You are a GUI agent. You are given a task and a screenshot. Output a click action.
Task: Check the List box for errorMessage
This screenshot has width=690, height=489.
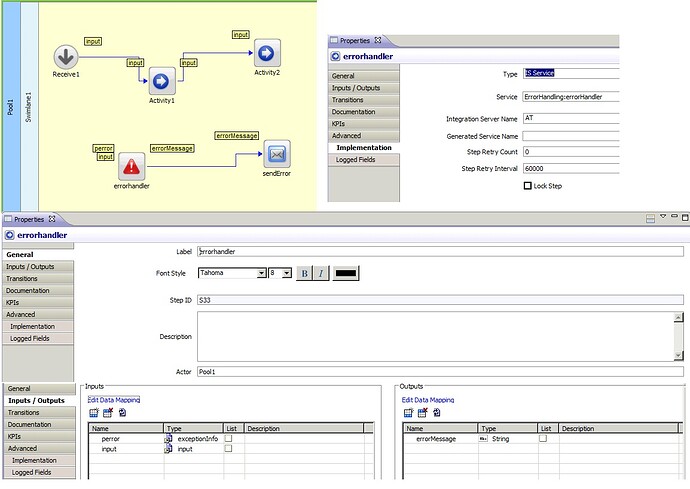coord(543,438)
